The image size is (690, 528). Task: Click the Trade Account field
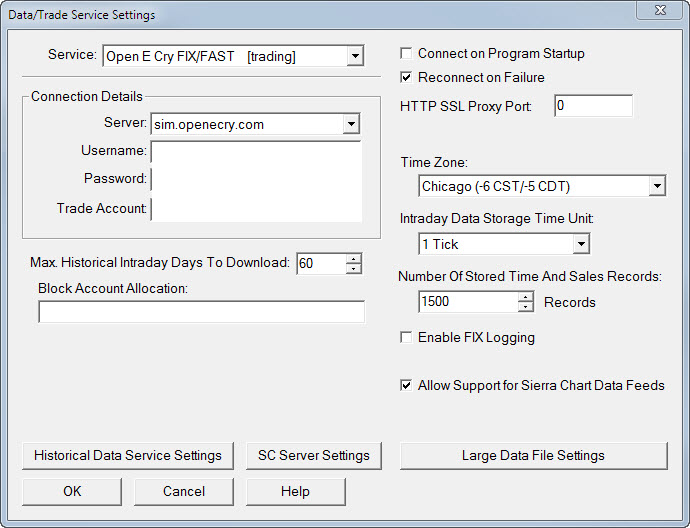255,208
